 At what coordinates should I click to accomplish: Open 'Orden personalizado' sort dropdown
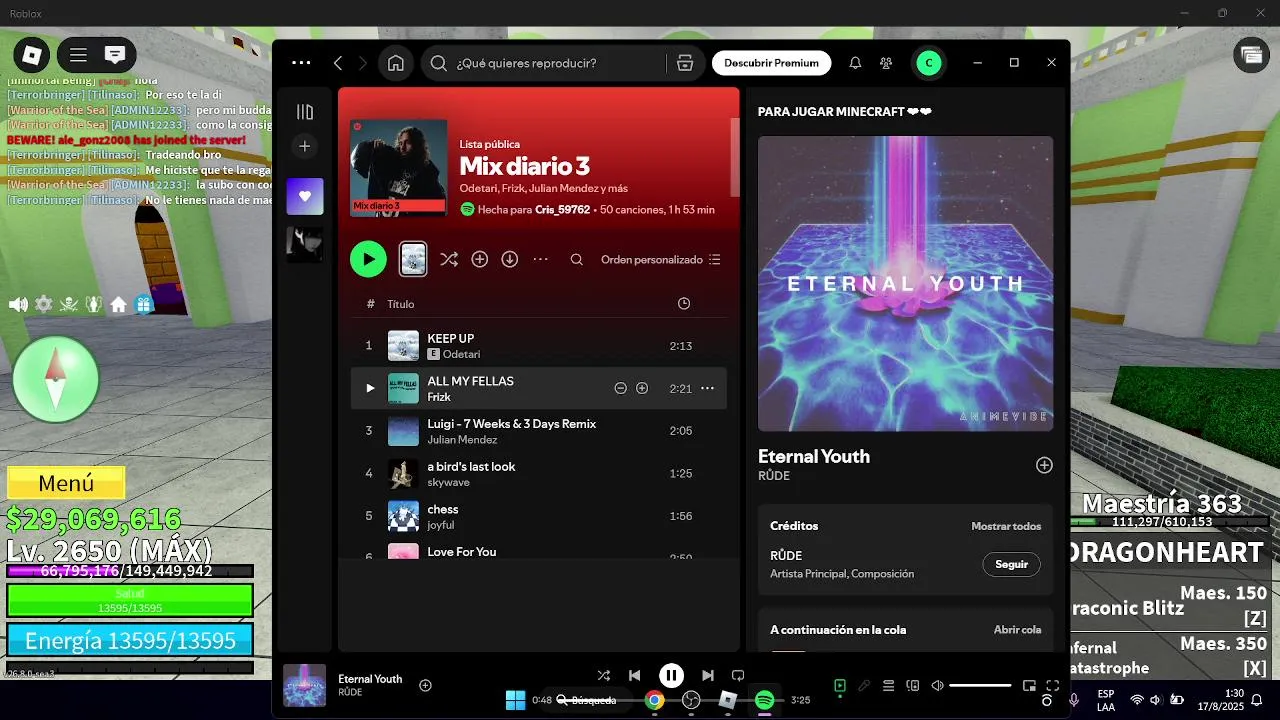coord(660,260)
